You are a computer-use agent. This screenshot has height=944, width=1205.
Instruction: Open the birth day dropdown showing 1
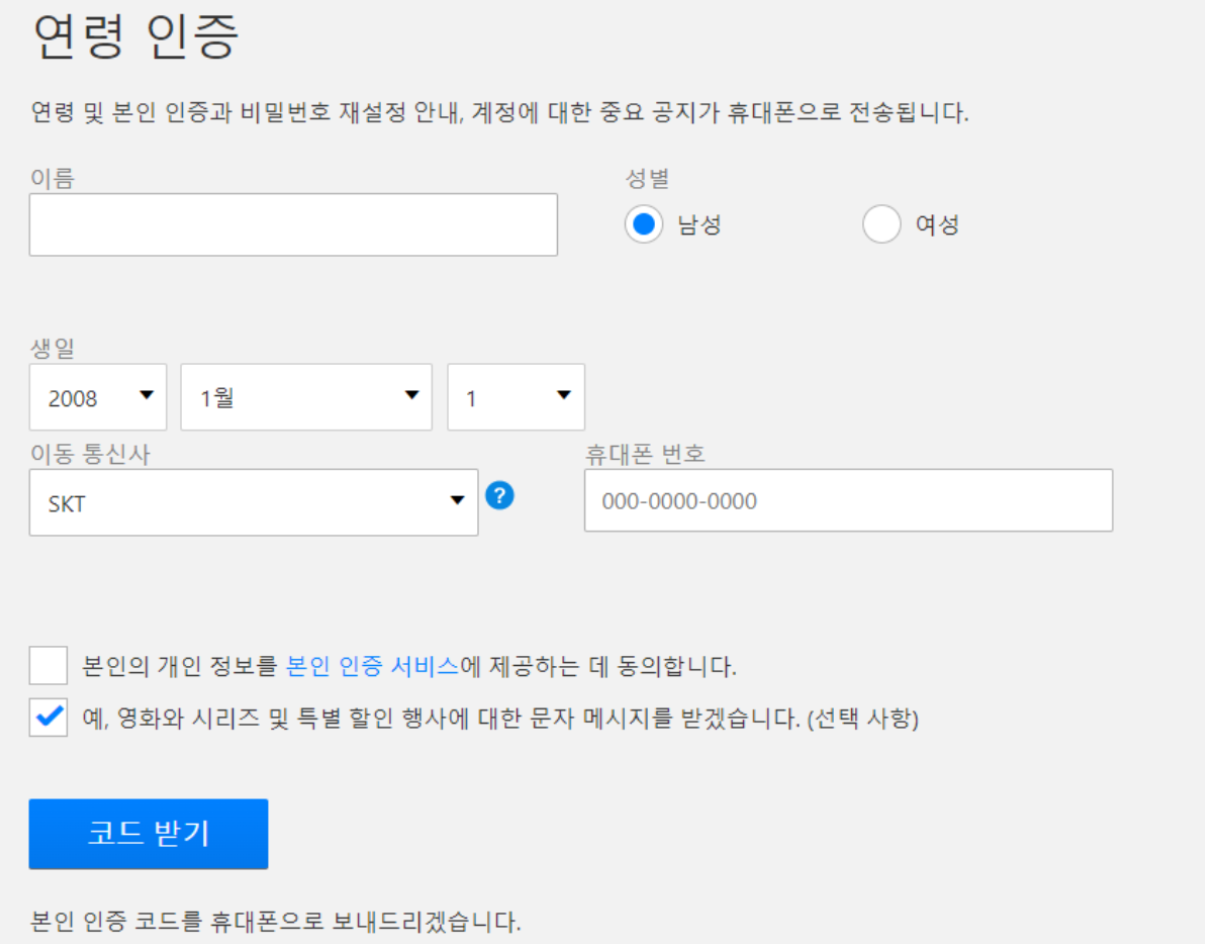[x=516, y=397]
